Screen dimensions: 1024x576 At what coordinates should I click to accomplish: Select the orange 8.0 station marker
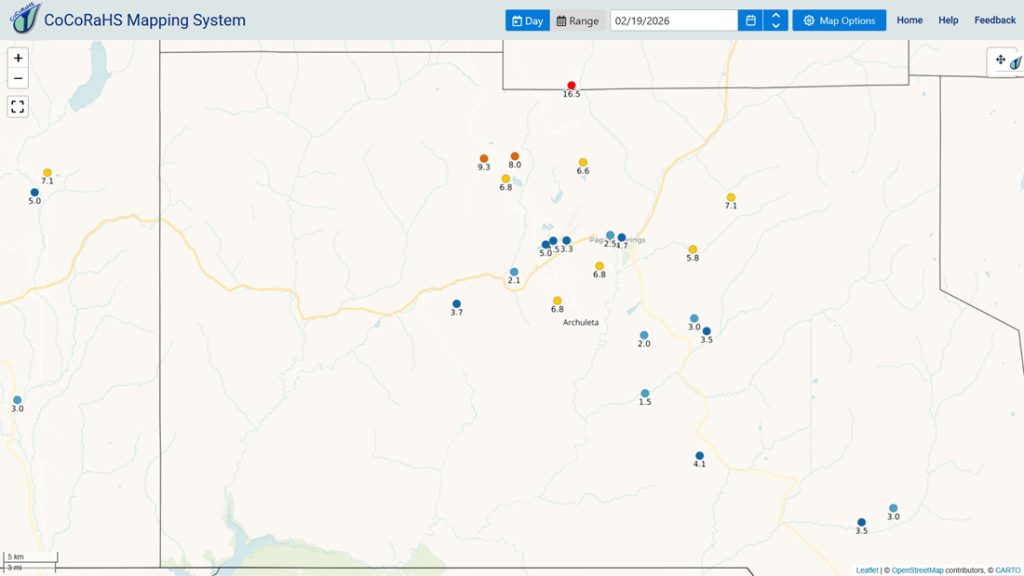pyautogui.click(x=515, y=157)
